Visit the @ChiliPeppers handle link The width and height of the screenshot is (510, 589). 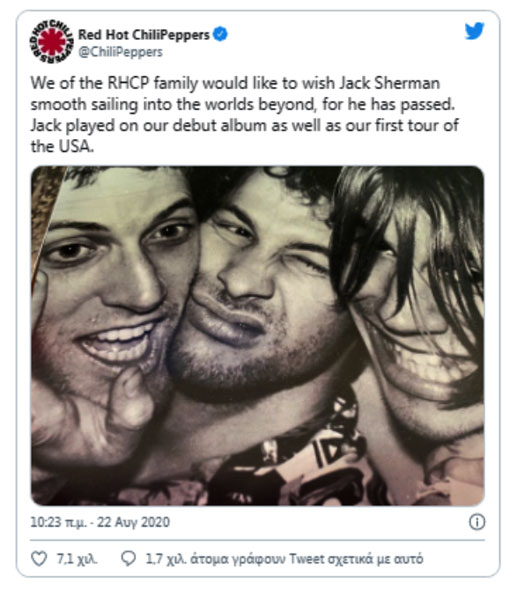click(x=121, y=52)
